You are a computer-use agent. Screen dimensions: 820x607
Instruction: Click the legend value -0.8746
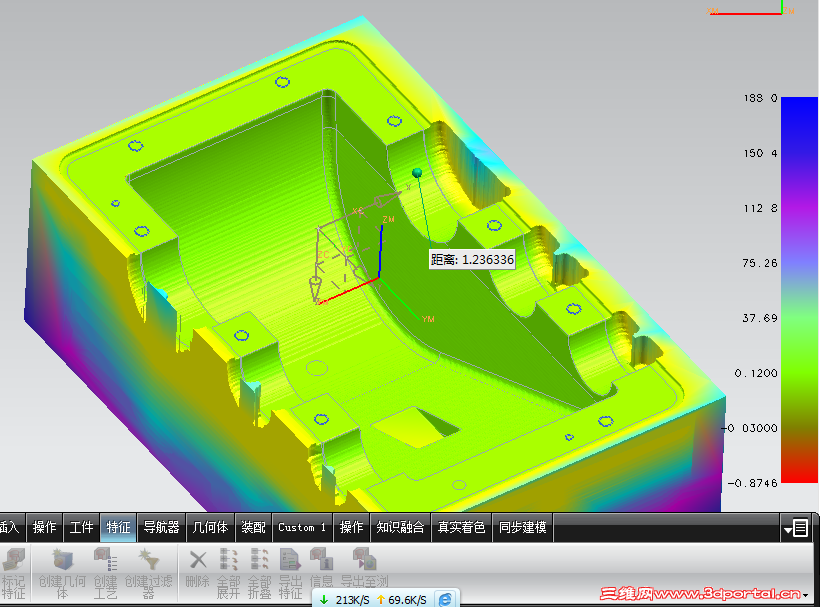[x=753, y=483]
